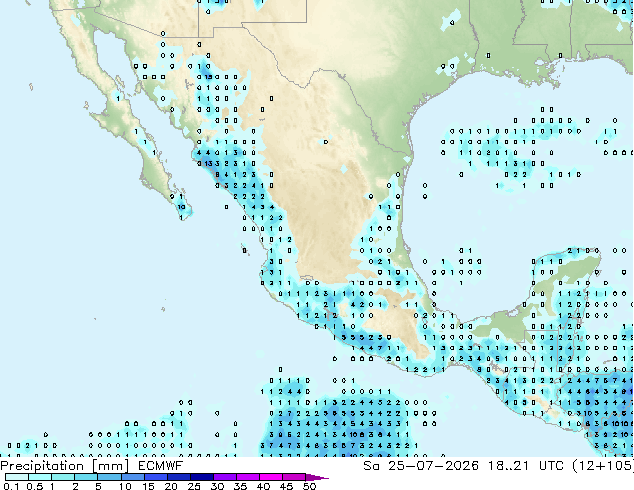Select the 0.1–0.5 mm legend color swatch
634x490 pixels.
click(x=17, y=477)
